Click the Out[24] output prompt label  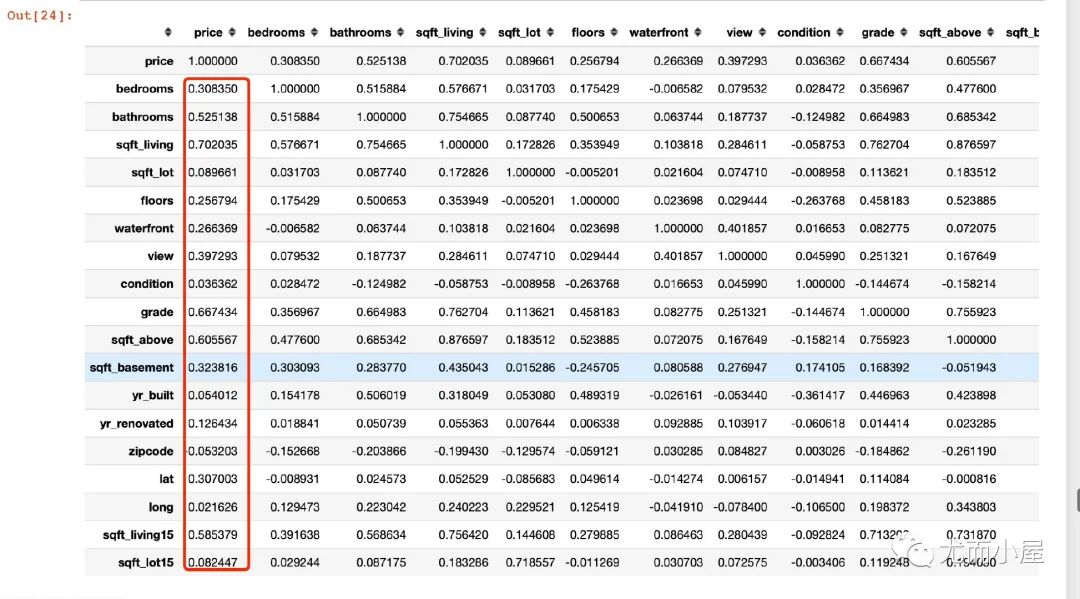pos(40,15)
